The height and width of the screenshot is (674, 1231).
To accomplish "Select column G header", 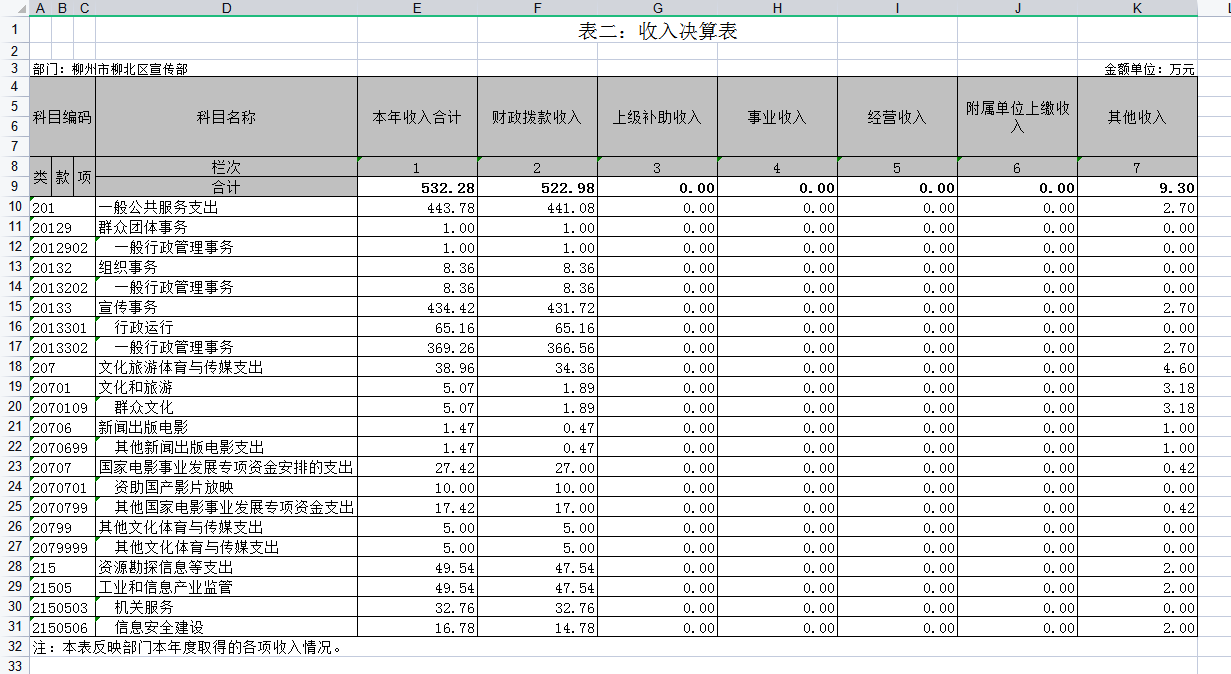I will [x=657, y=8].
